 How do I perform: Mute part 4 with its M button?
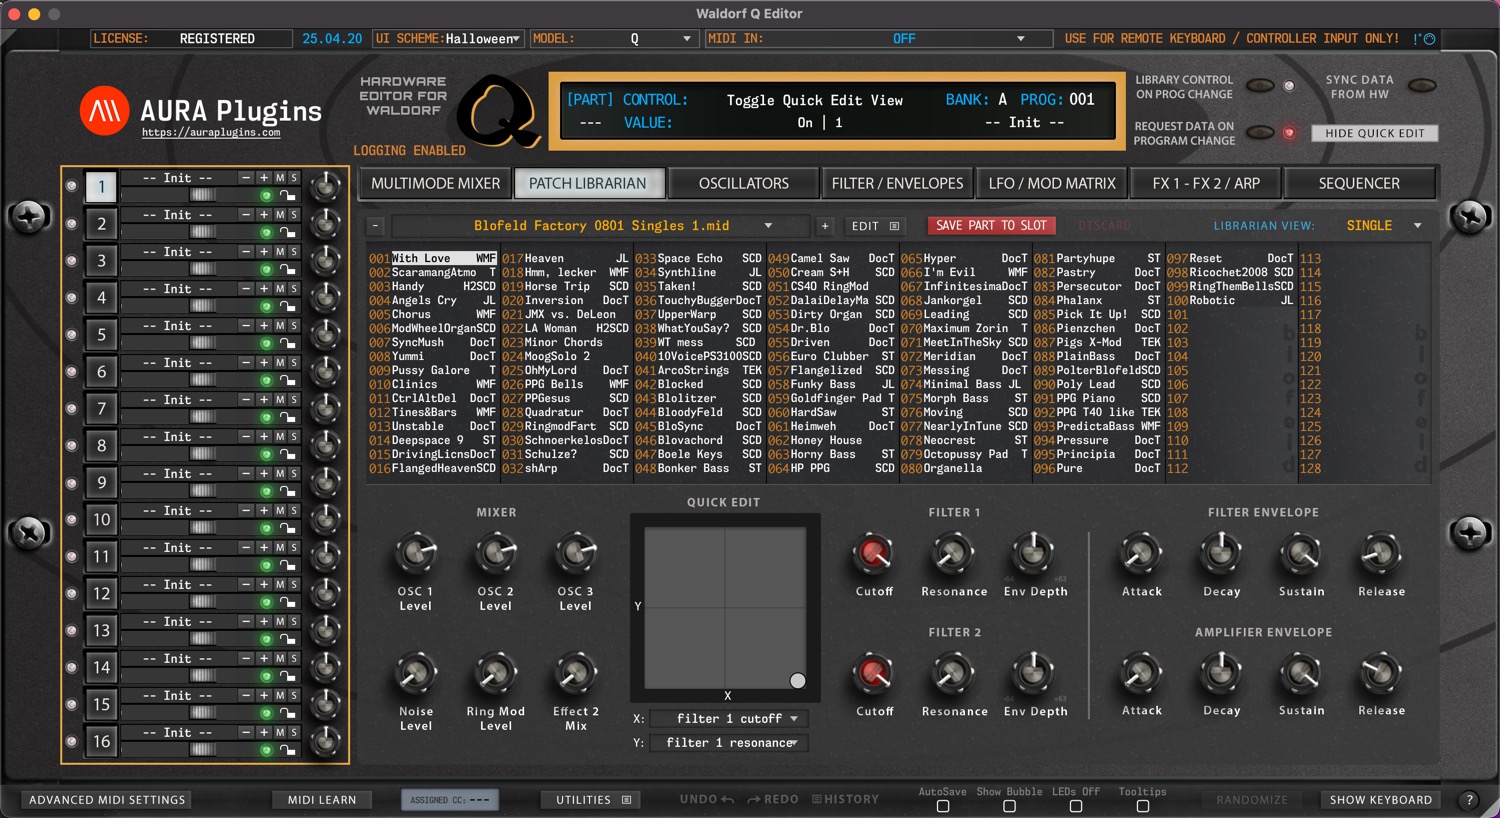[280, 288]
